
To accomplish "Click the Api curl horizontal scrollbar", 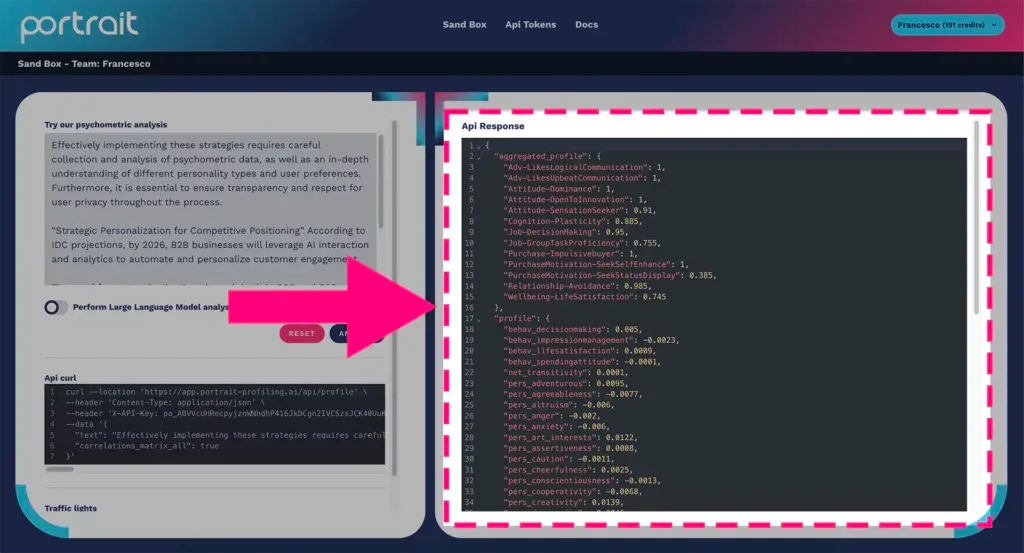I will pos(60,469).
